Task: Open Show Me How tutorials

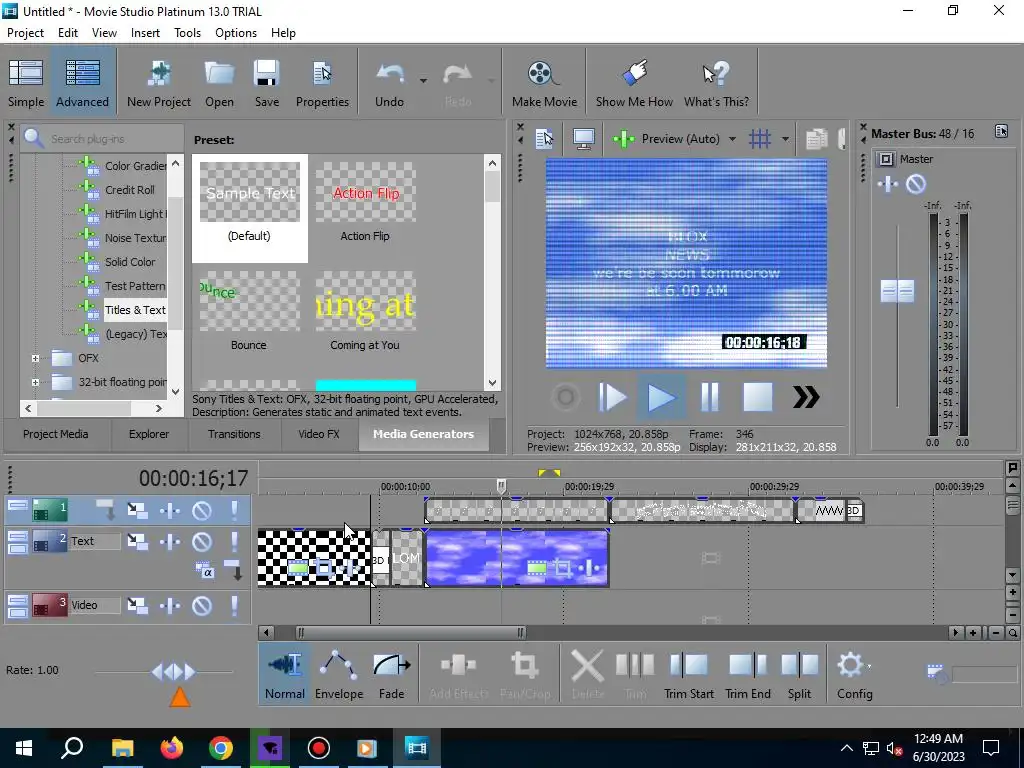Action: (x=633, y=83)
